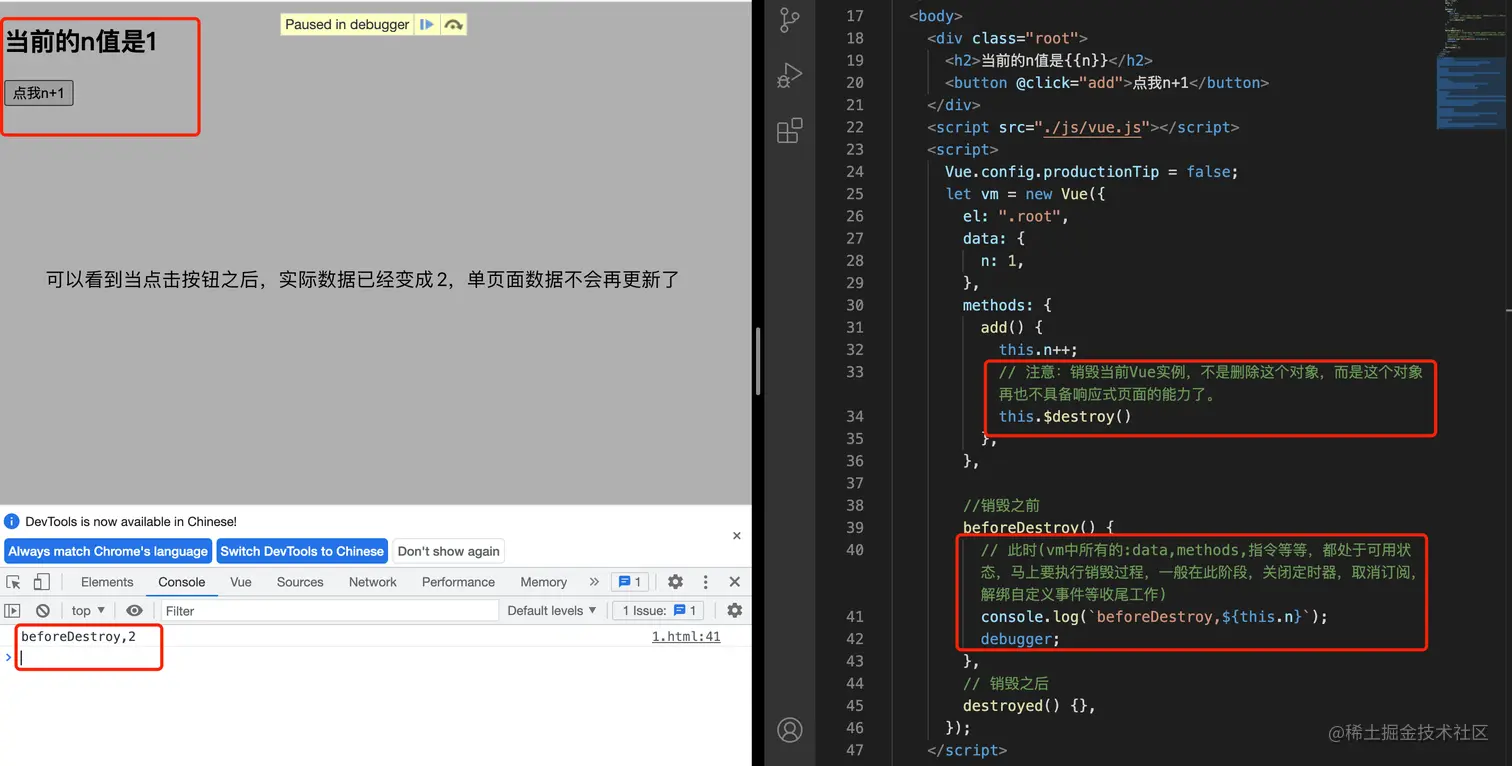The image size is (1512, 766).
Task: Open the Memory tab
Action: [544, 582]
